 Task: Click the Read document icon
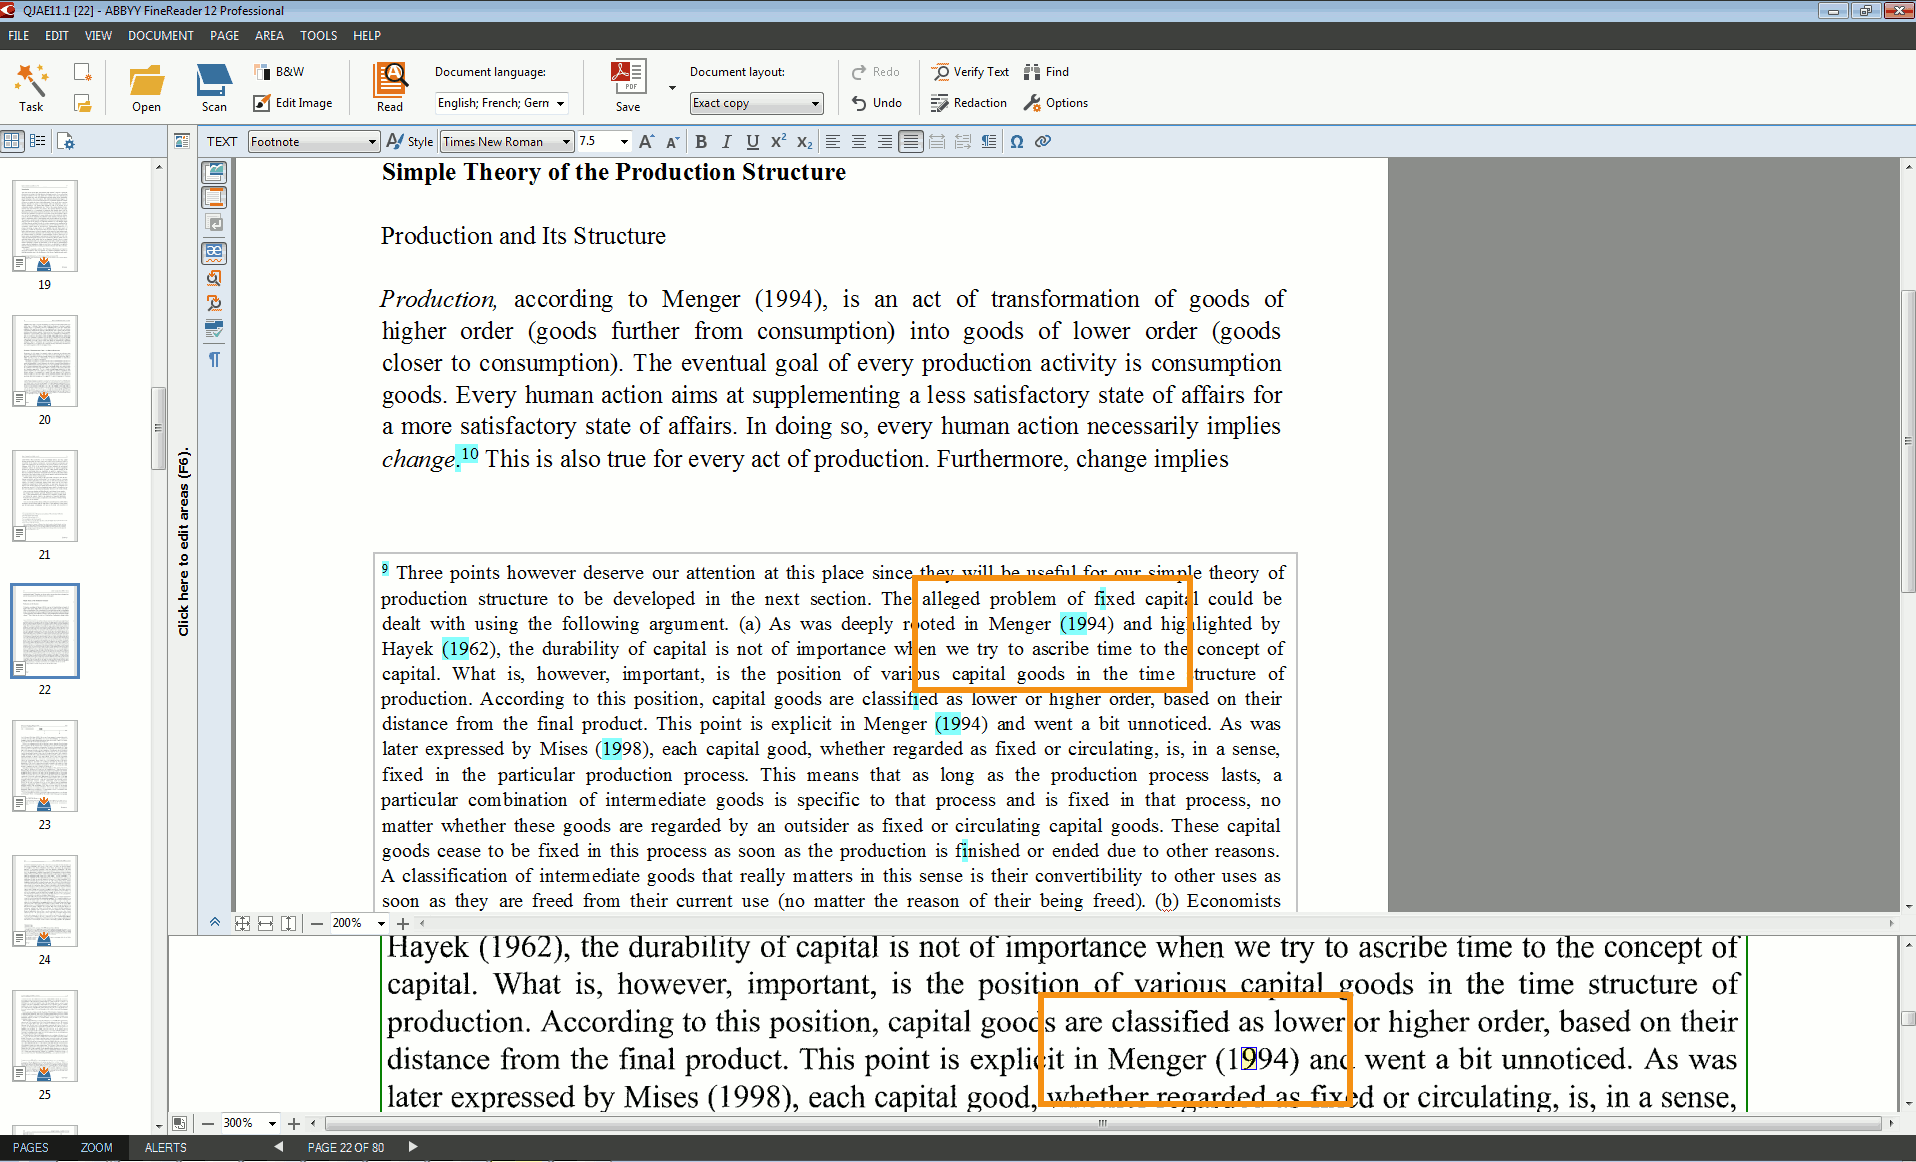(390, 87)
